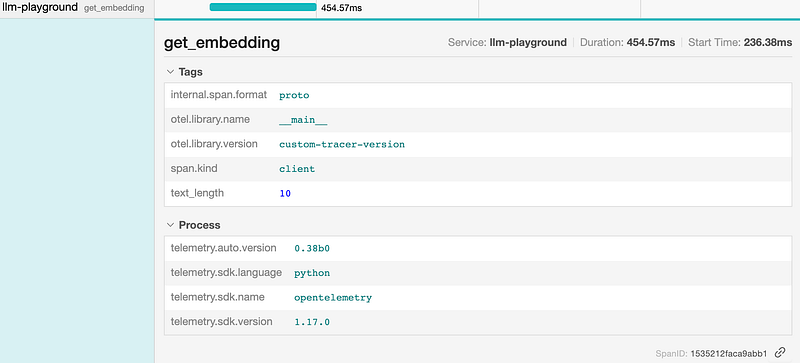Click the telemetry.auto.version key
Viewport: 800px width, 363px height.
tap(223, 248)
